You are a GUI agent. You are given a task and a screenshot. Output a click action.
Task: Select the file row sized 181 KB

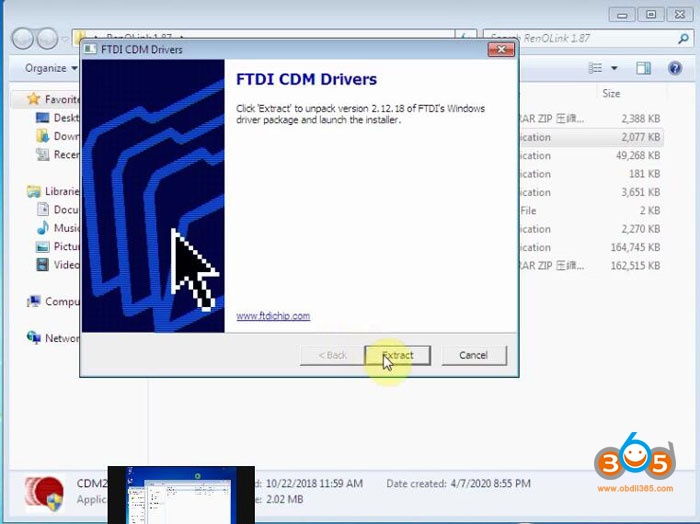(x=591, y=174)
